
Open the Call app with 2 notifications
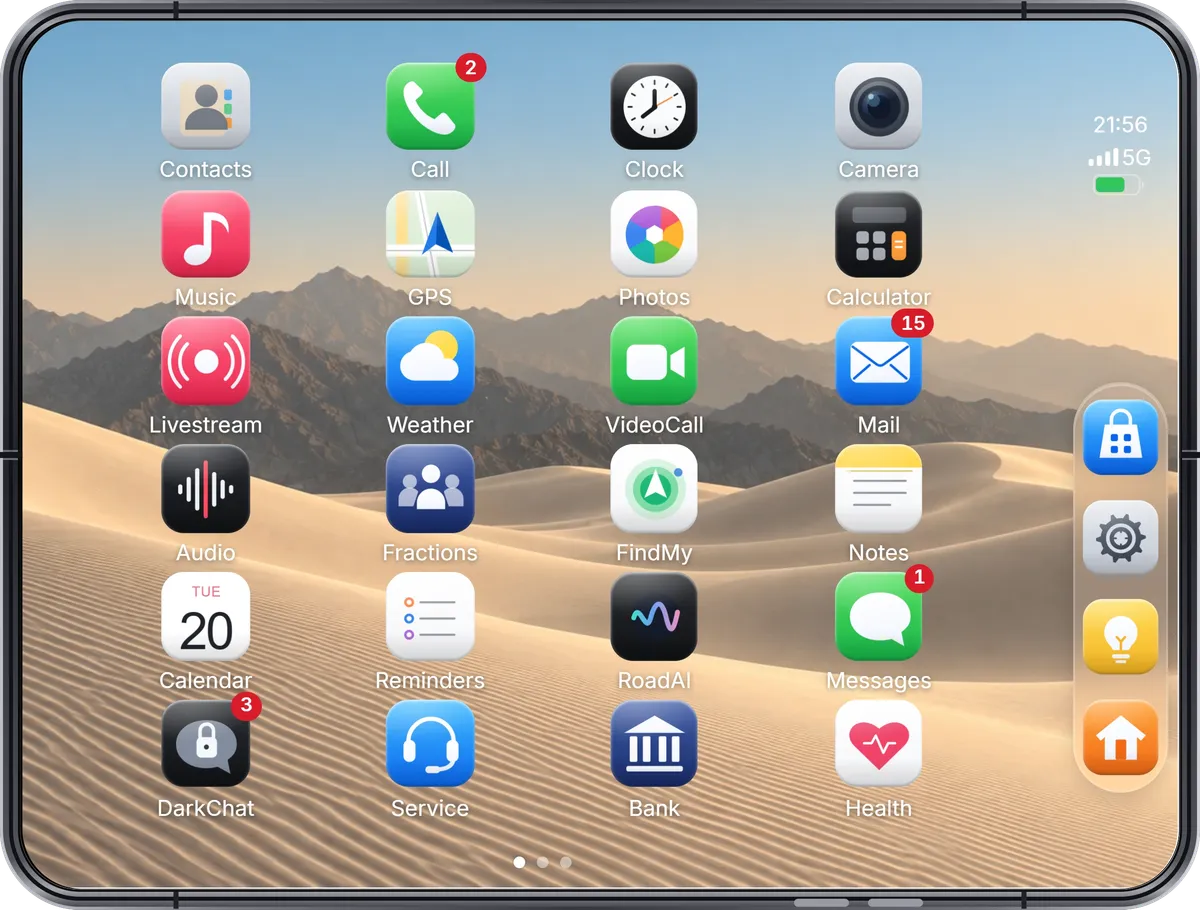[x=430, y=107]
